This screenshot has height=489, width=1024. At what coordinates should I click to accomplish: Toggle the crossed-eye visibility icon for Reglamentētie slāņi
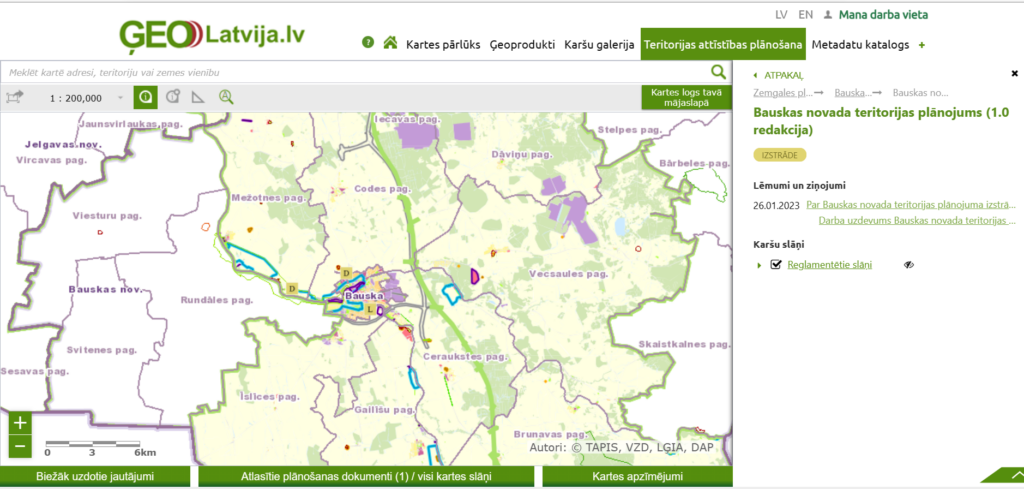click(909, 265)
